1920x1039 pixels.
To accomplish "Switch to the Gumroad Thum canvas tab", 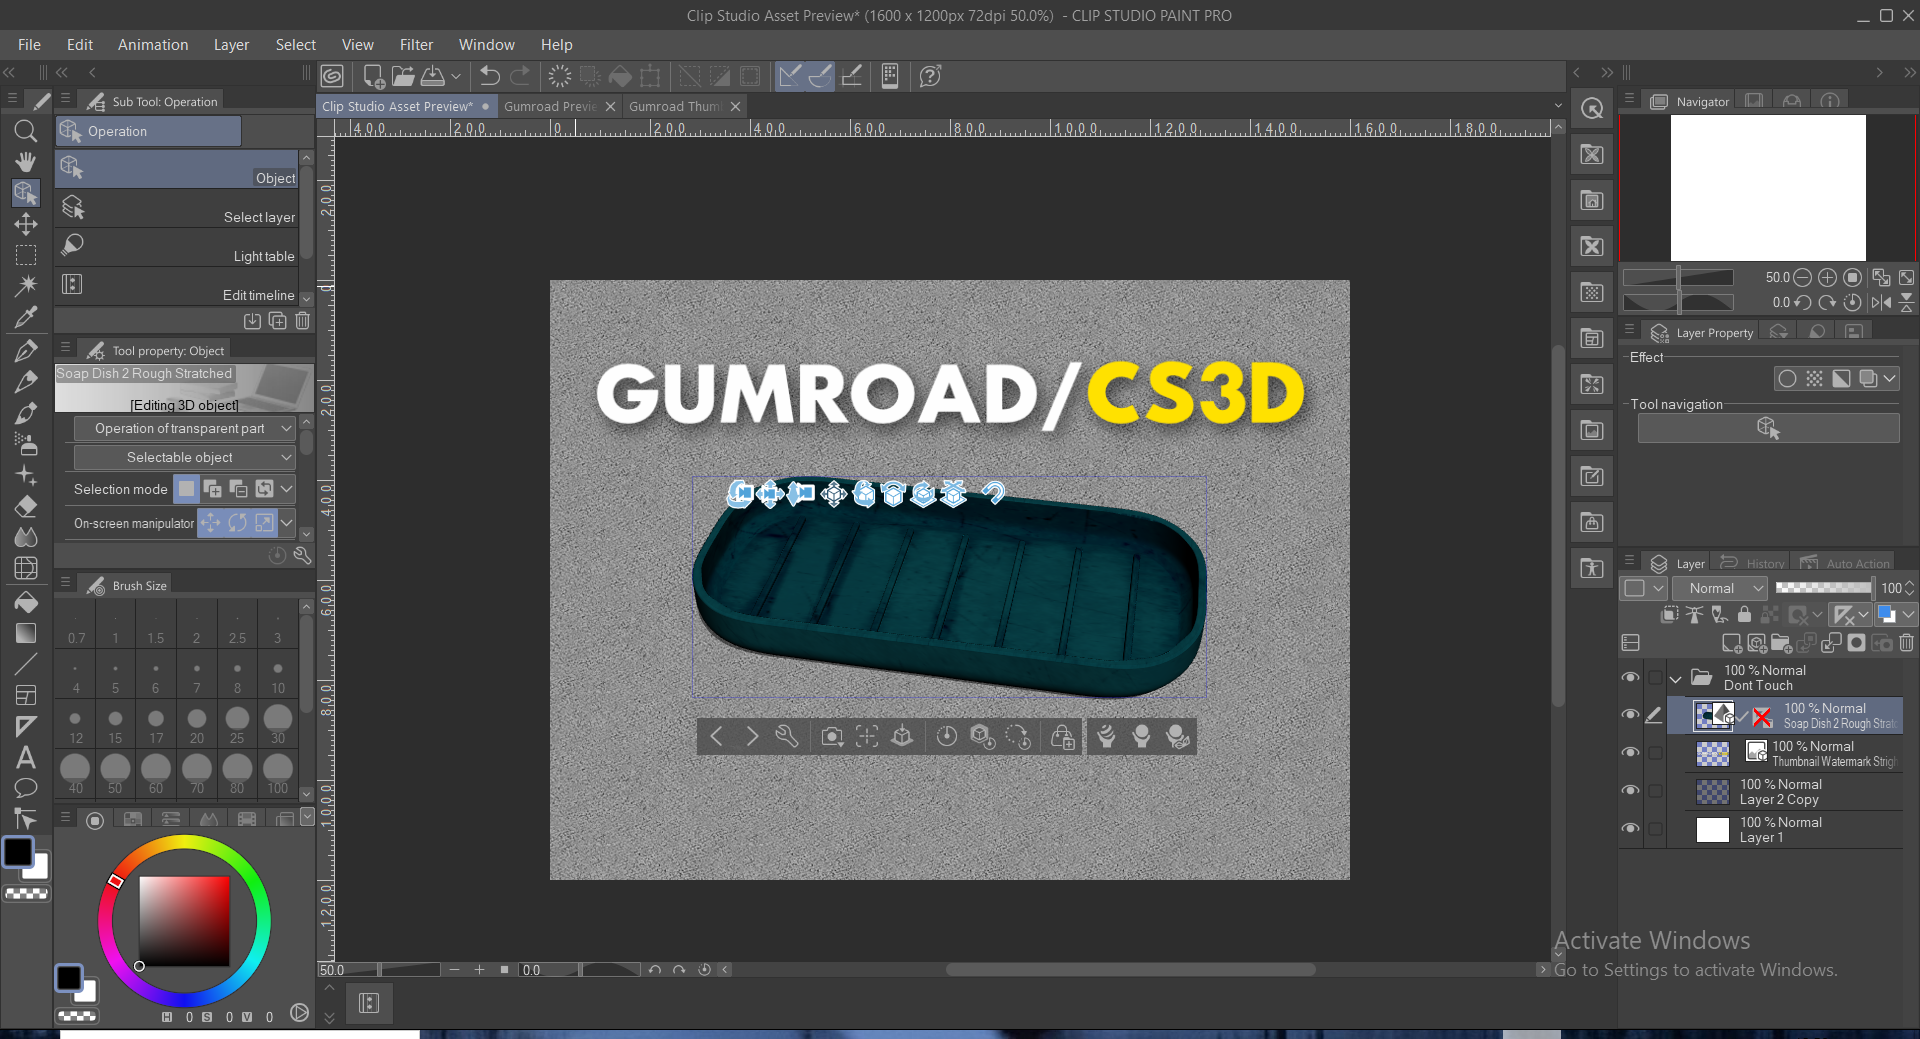I will [x=675, y=106].
